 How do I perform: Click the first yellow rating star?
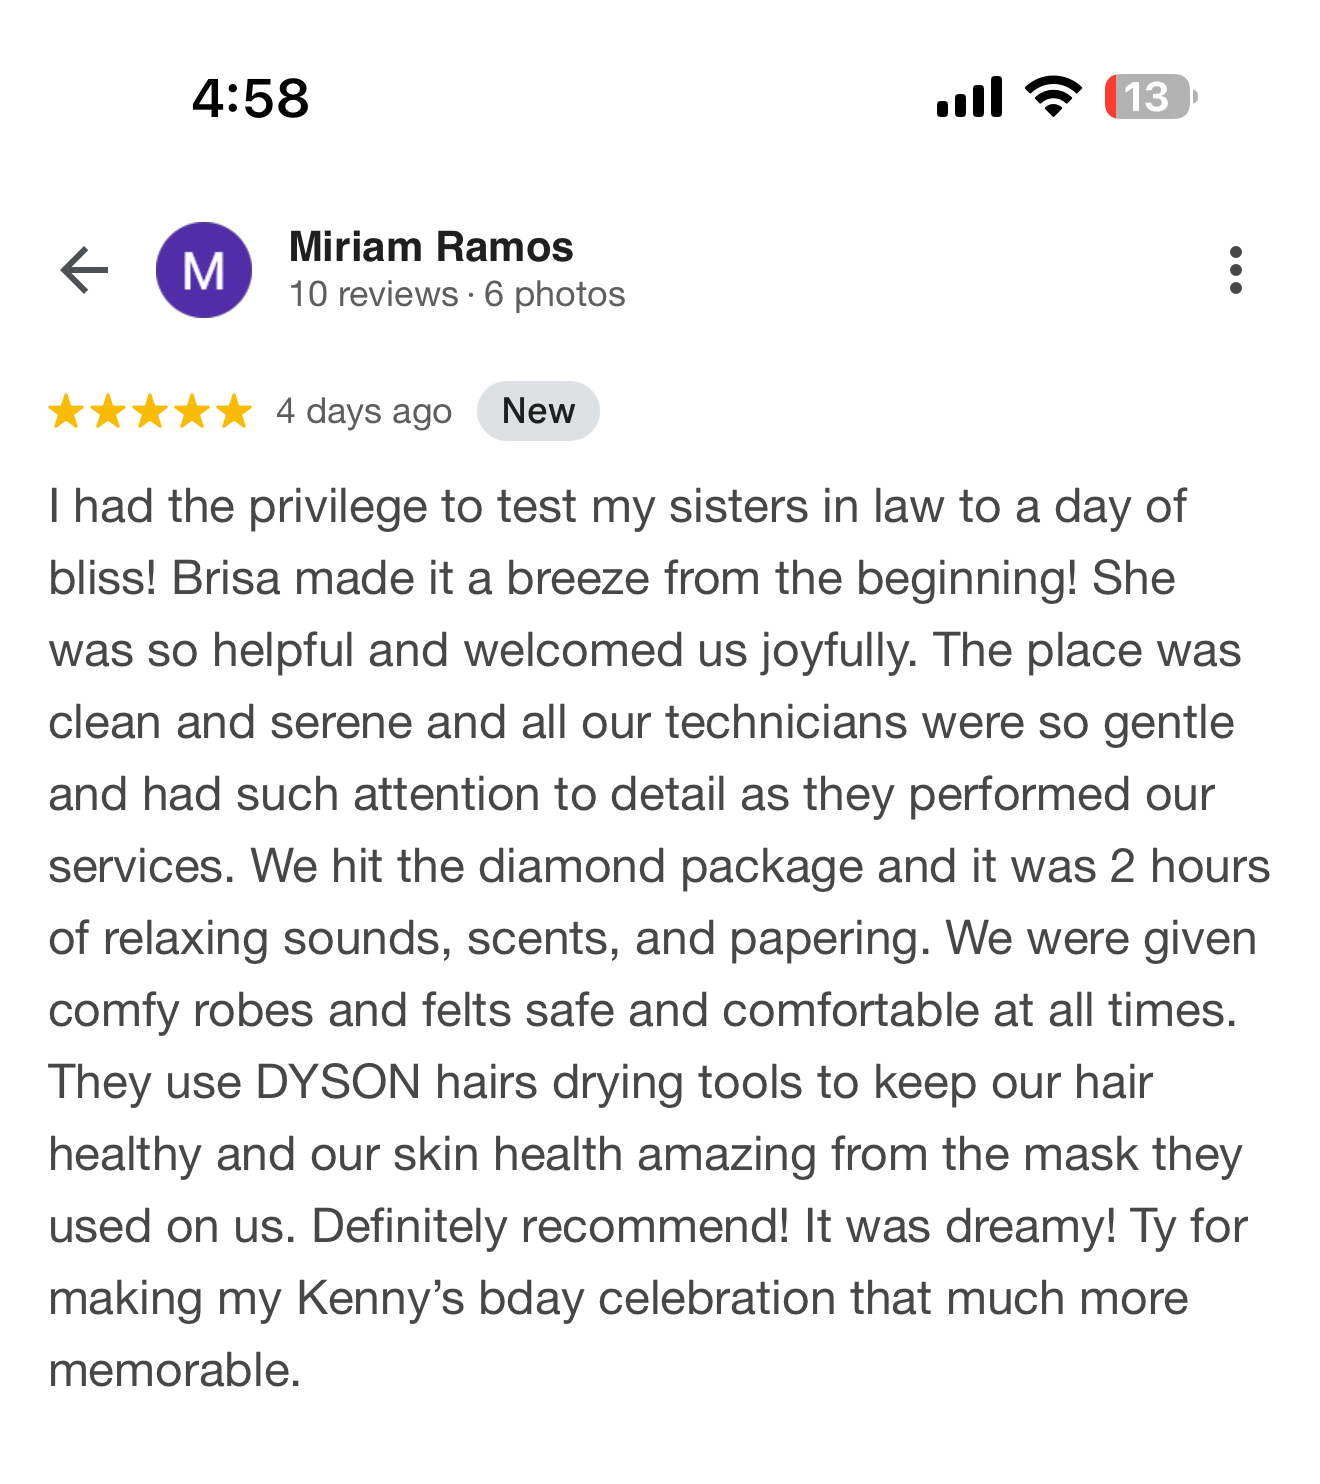66,411
